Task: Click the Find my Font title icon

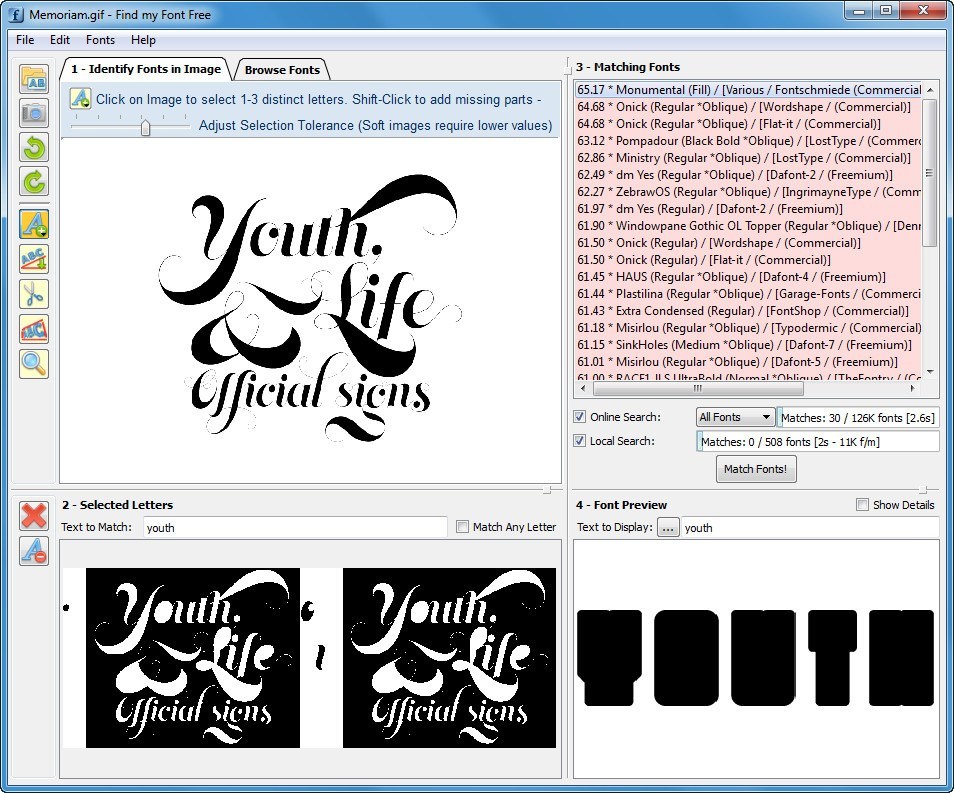Action: (x=16, y=14)
